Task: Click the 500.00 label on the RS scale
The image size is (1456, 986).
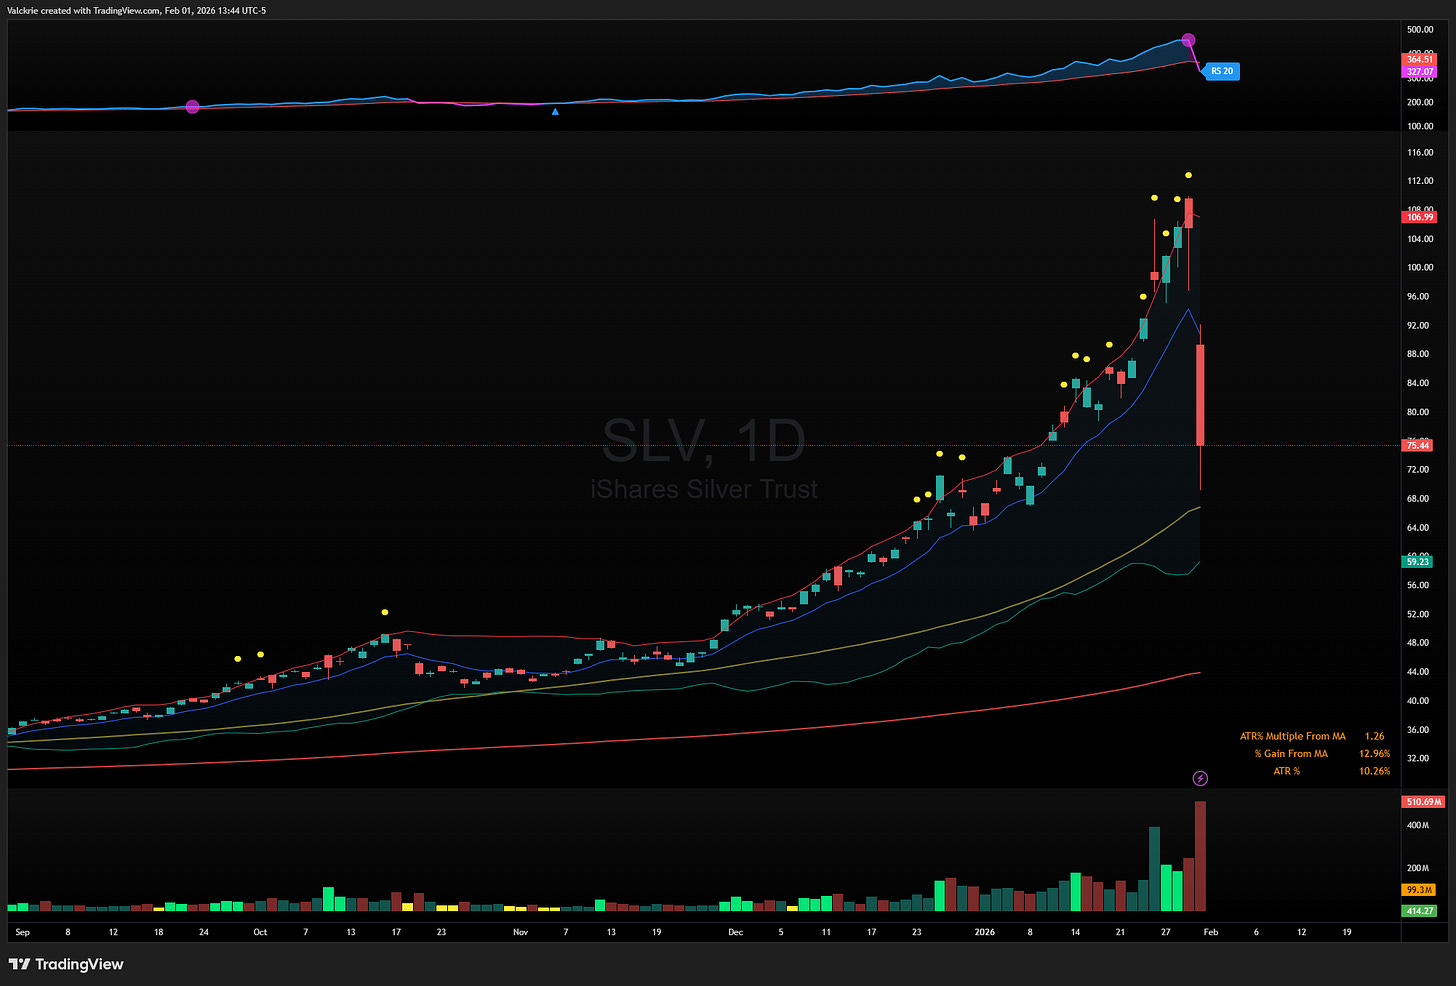Action: [1421, 30]
